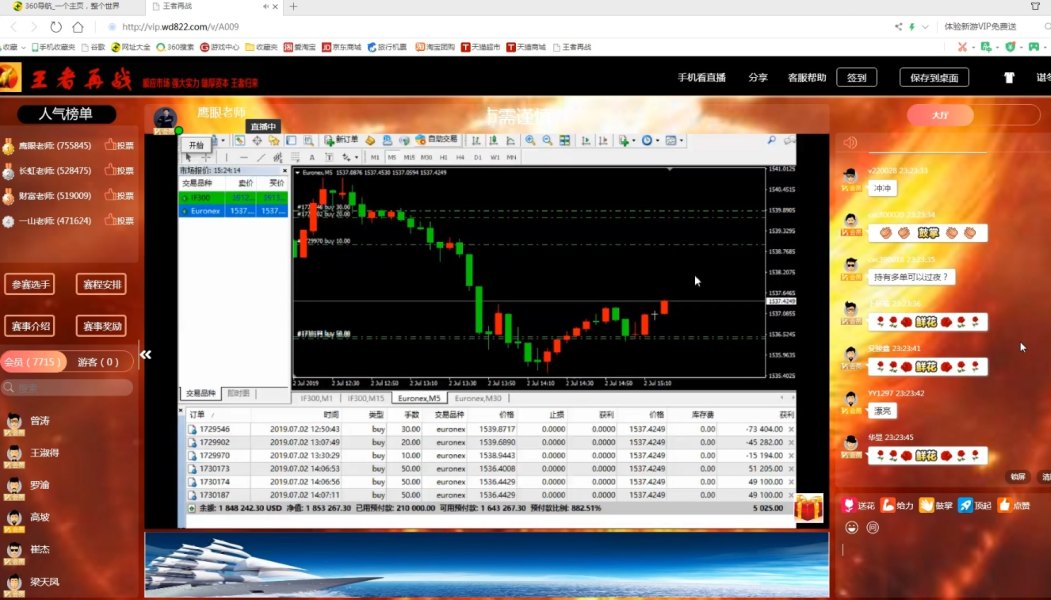1051x600 pixels.
Task: Open the emoji smiley picker in chat
Action: pos(850,527)
